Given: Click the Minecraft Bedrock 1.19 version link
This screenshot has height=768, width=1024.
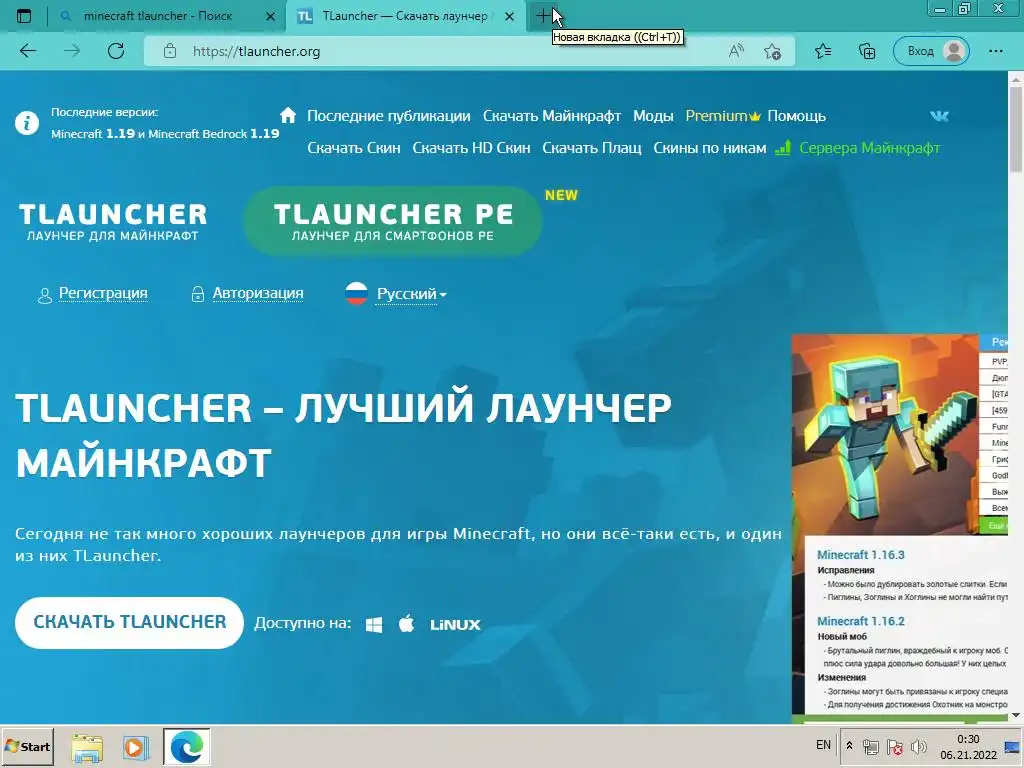Looking at the screenshot, I should pos(214,134).
